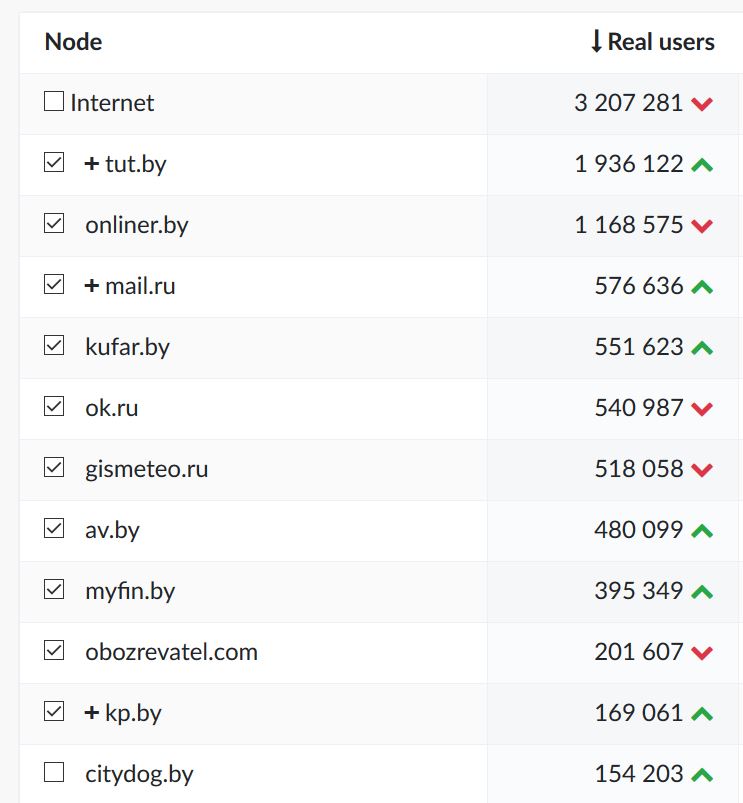The width and height of the screenshot is (743, 803).
Task: Click red trend arrow for obozrevatel.com
Action: [x=702, y=653]
